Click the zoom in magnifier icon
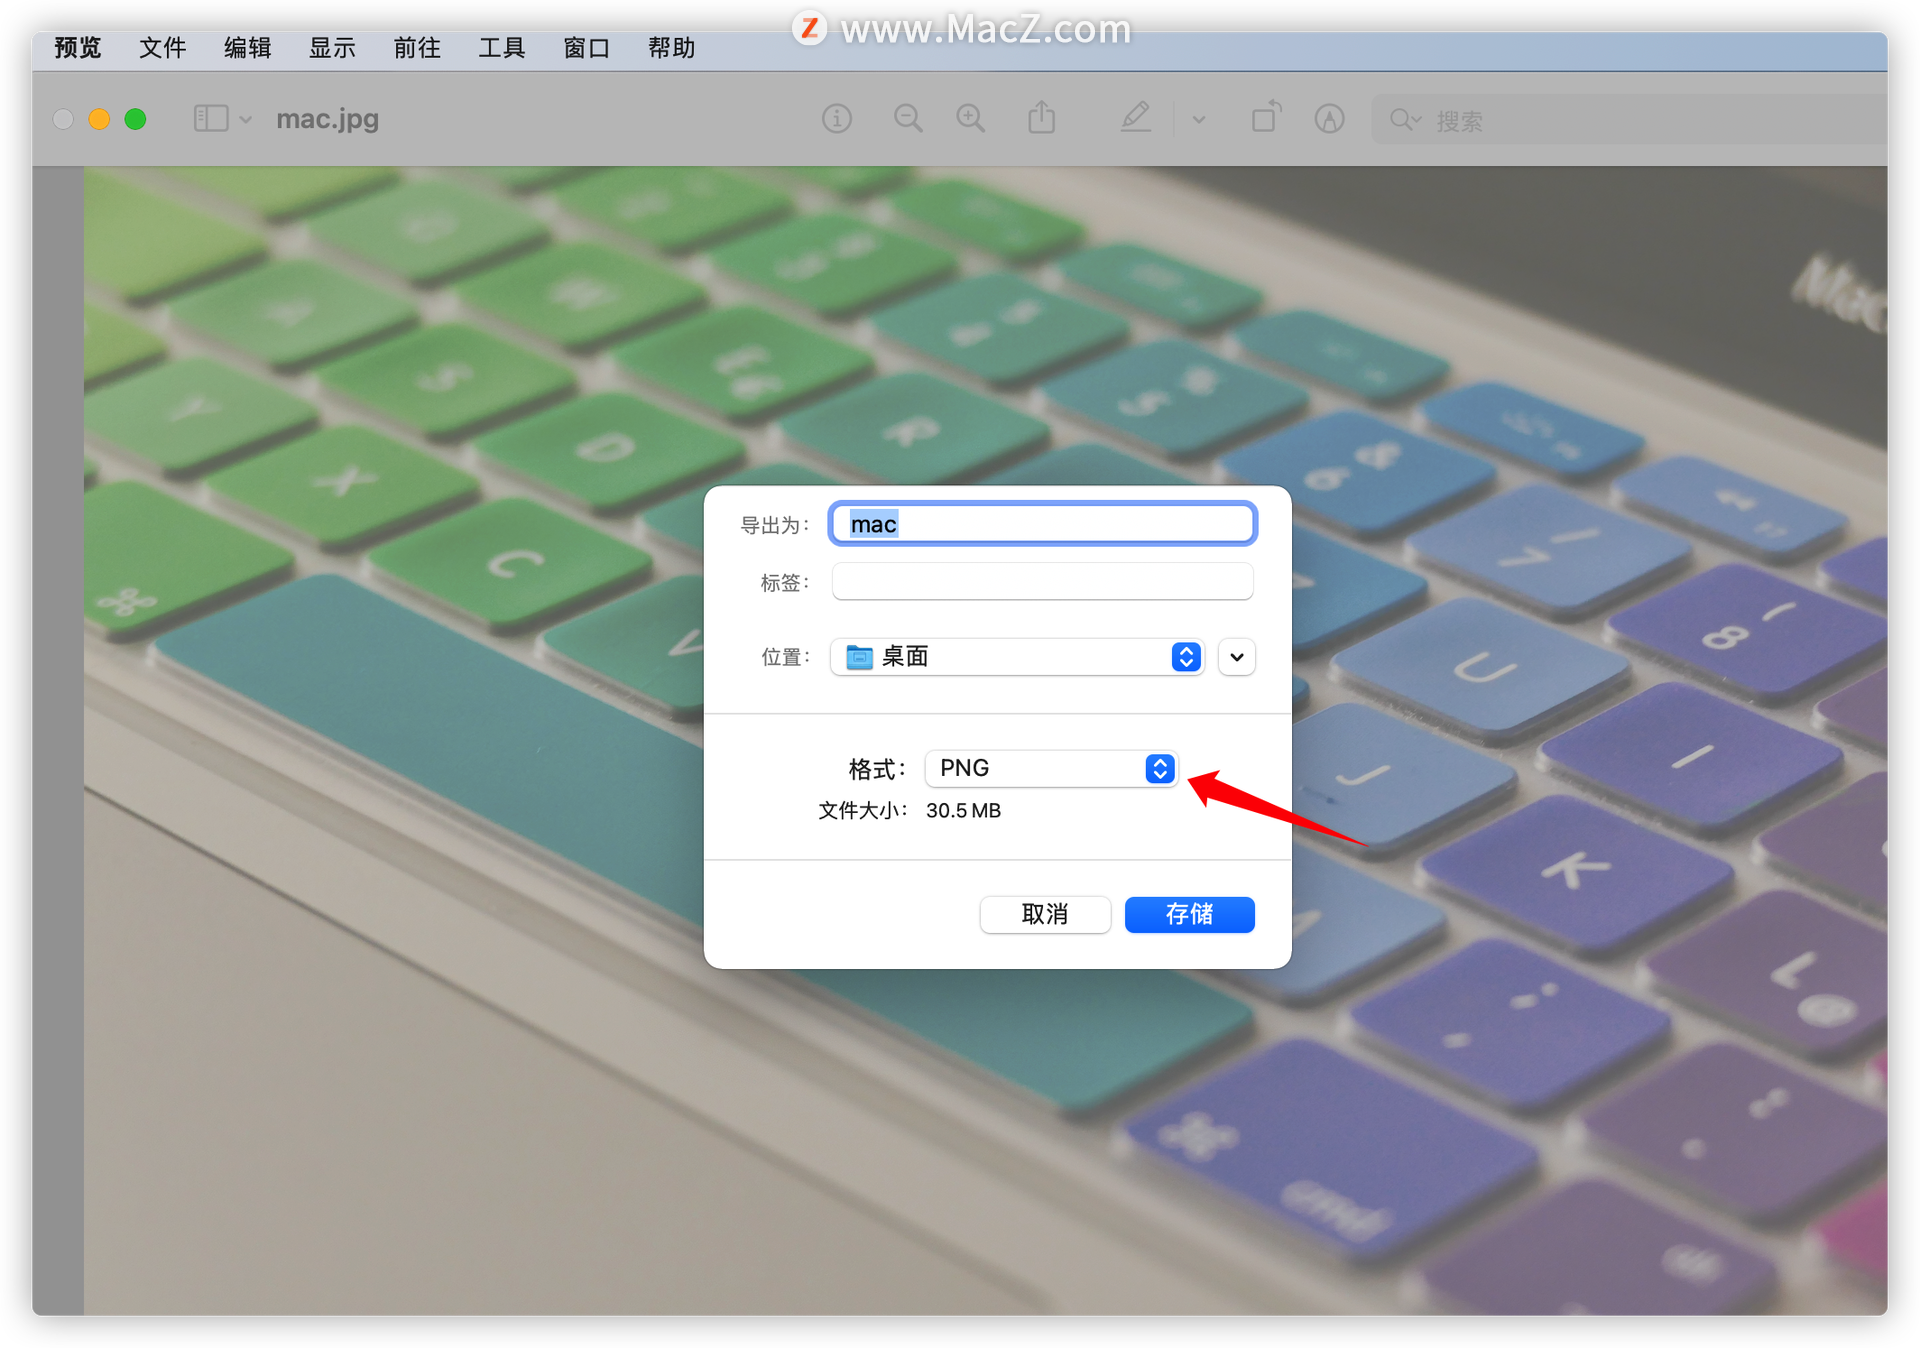Image resolution: width=1920 pixels, height=1348 pixels. click(971, 119)
